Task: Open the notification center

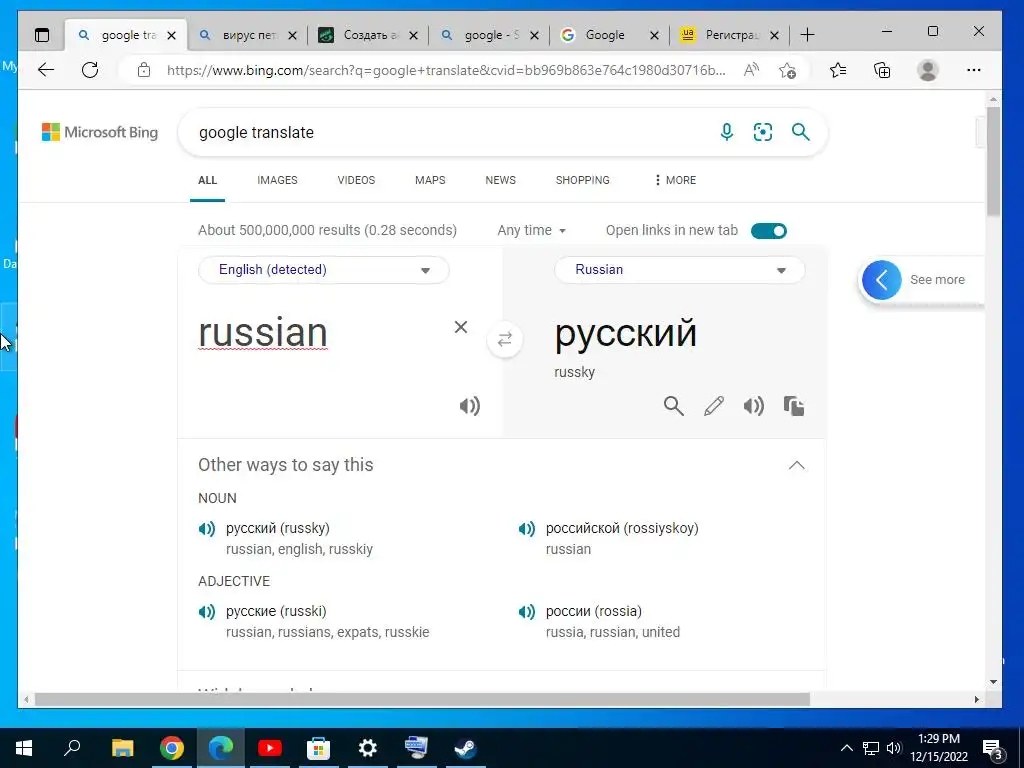Action: point(993,748)
